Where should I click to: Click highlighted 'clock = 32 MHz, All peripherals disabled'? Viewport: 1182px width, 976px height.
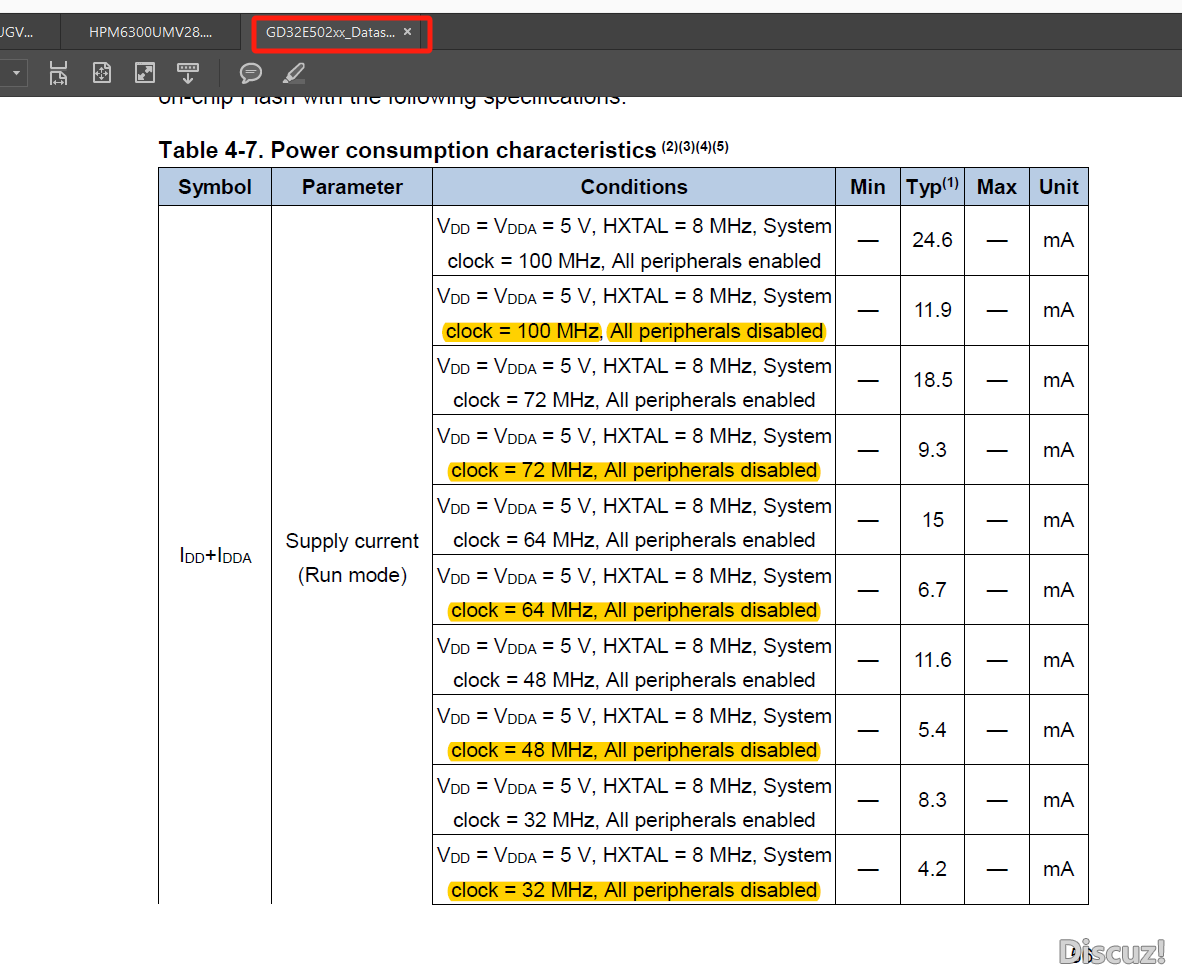tap(634, 890)
